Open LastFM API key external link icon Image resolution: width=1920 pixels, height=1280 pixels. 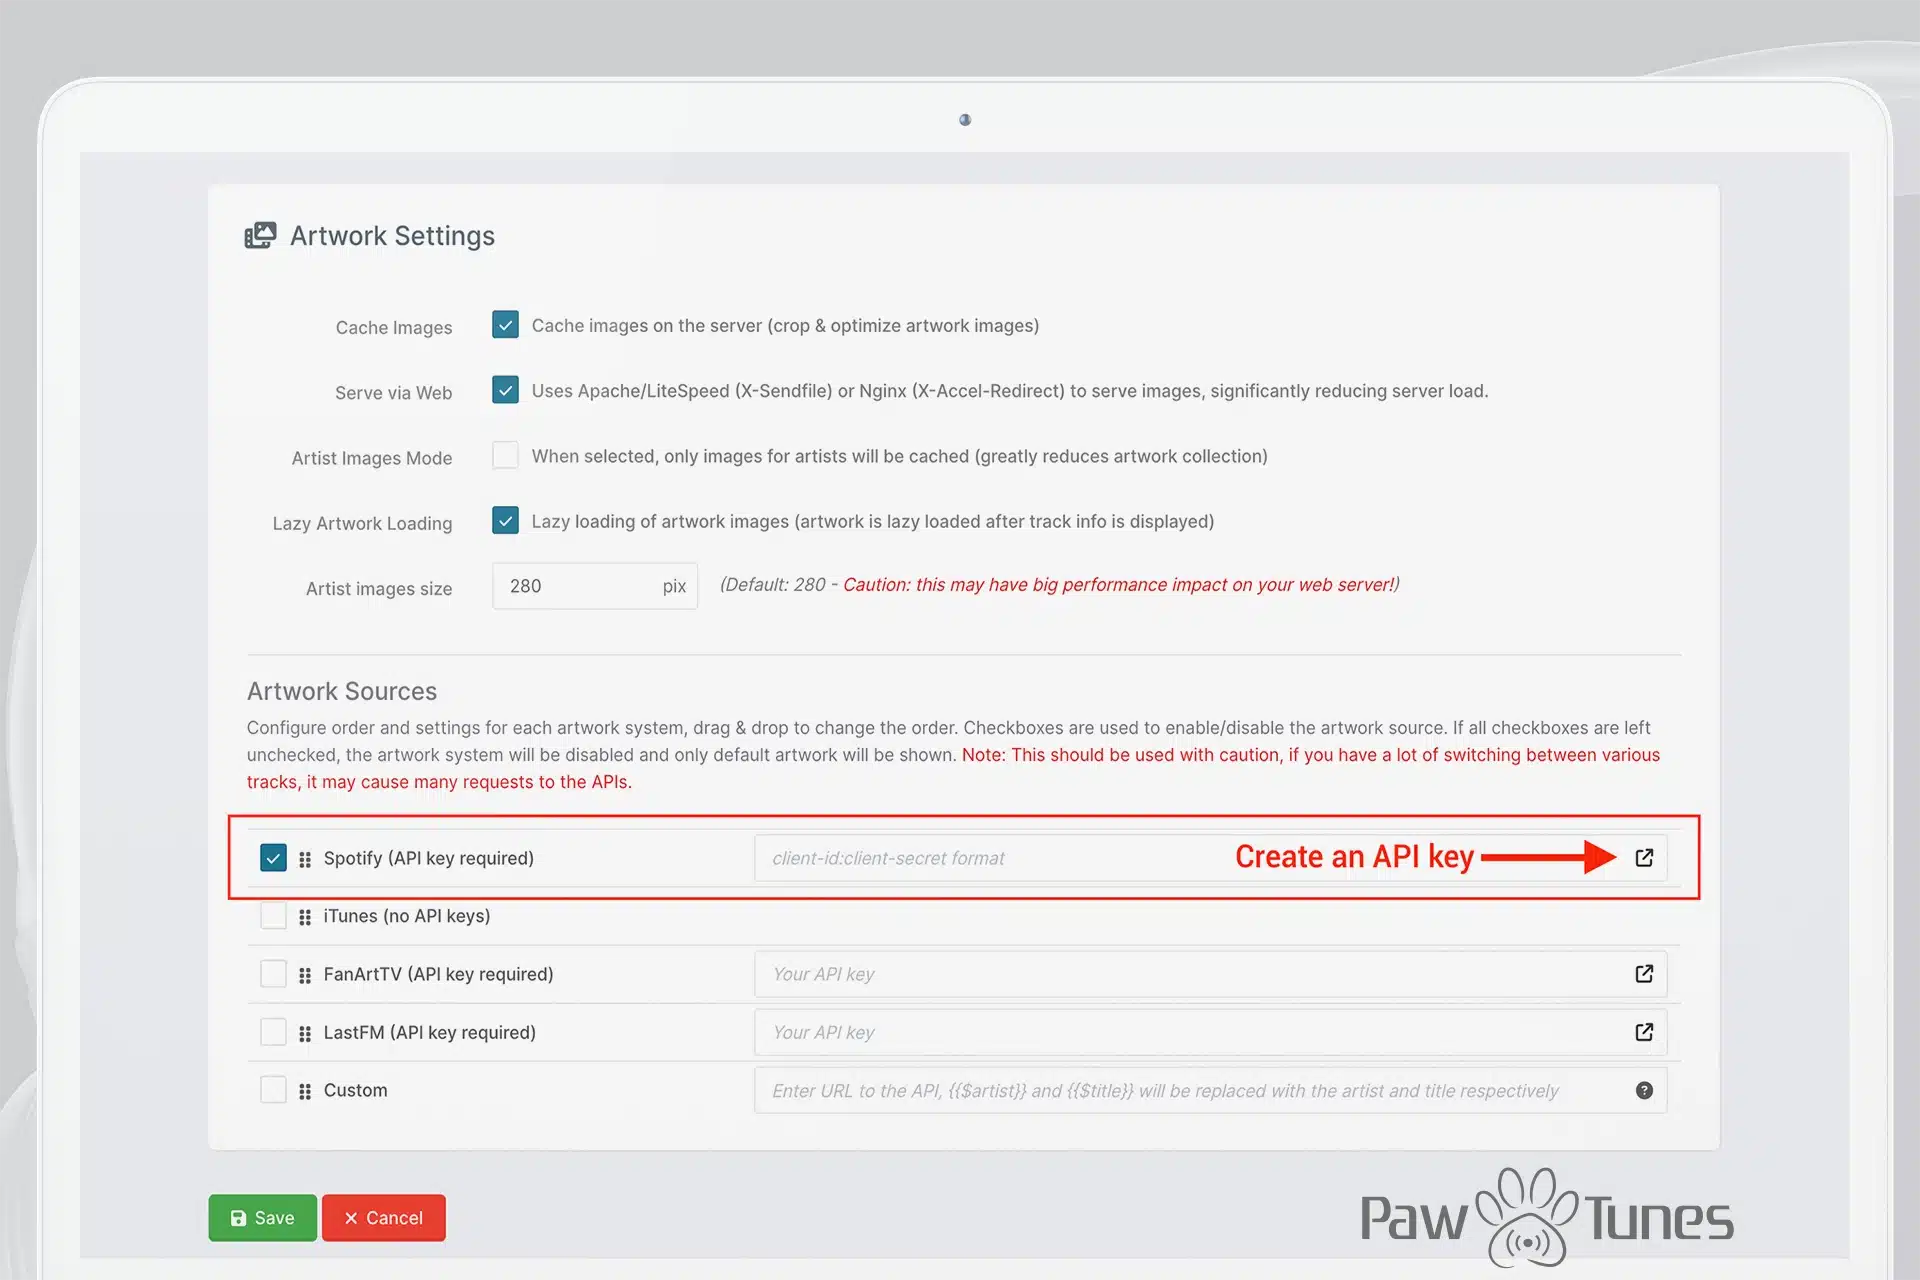click(x=1644, y=1032)
